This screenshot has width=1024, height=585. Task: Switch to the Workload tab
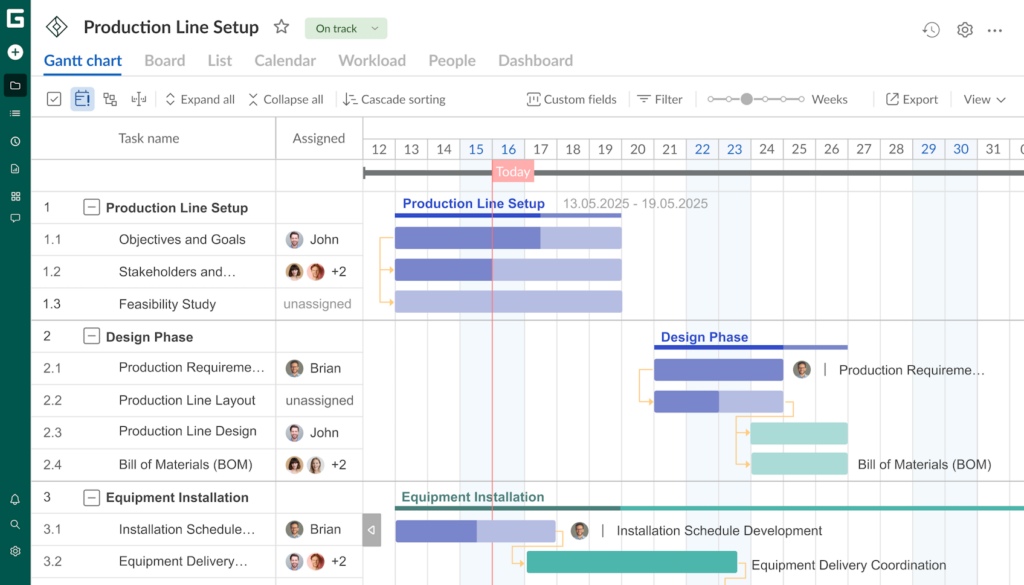point(372,61)
